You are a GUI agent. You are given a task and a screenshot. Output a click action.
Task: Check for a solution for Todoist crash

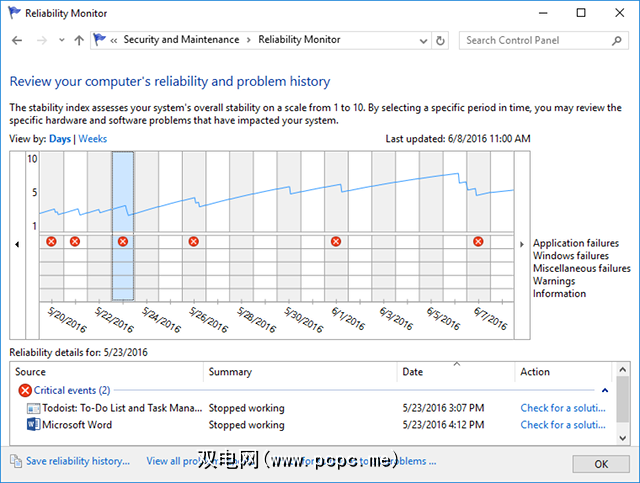coord(562,408)
